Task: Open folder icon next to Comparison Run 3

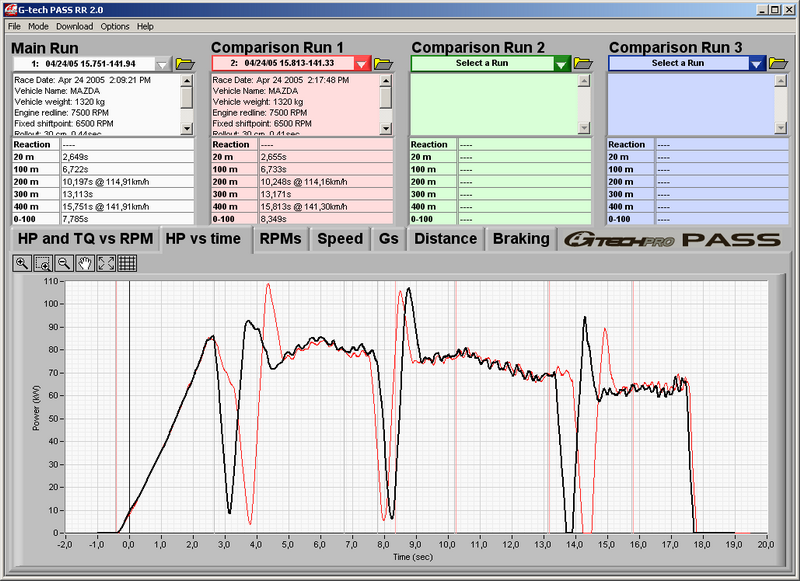Action: pyautogui.click(x=778, y=63)
